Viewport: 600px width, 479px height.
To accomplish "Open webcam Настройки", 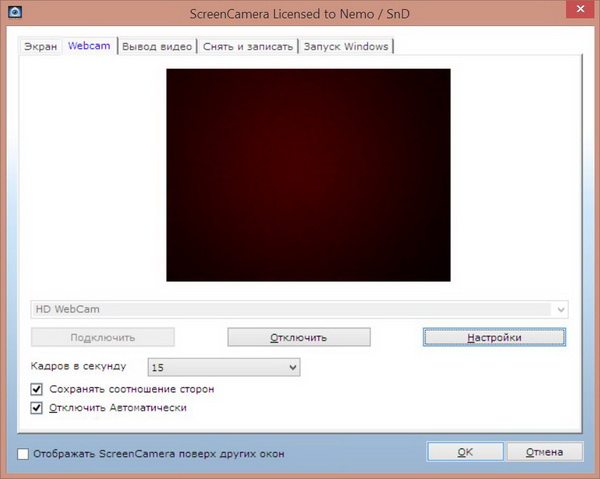I will pos(494,338).
